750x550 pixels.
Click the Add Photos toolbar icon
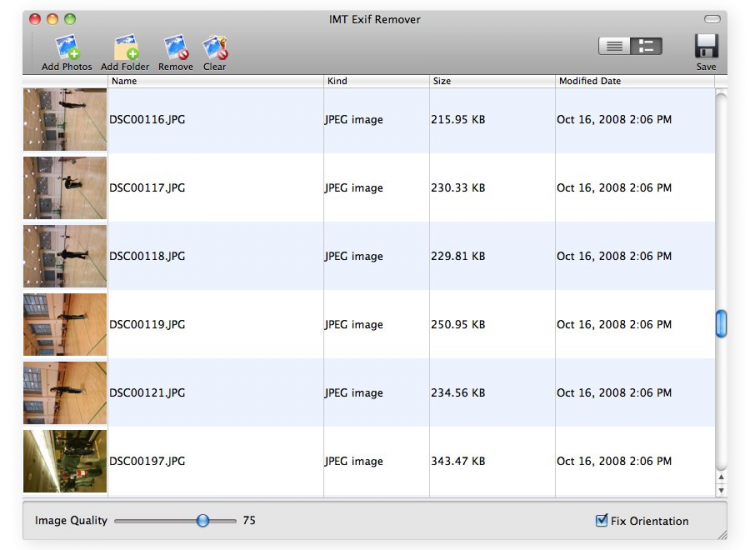pyautogui.click(x=66, y=47)
